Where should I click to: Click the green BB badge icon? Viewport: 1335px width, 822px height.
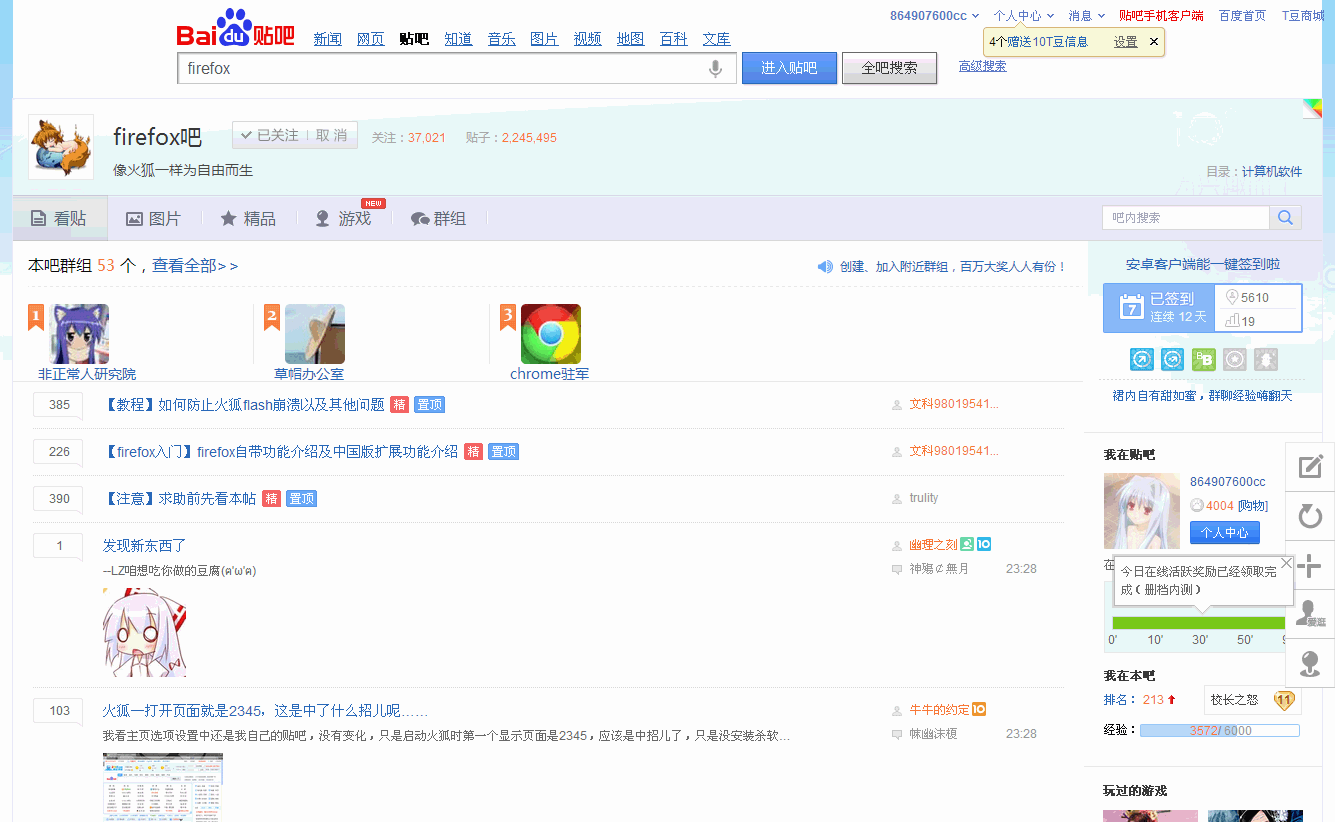[x=1204, y=360]
